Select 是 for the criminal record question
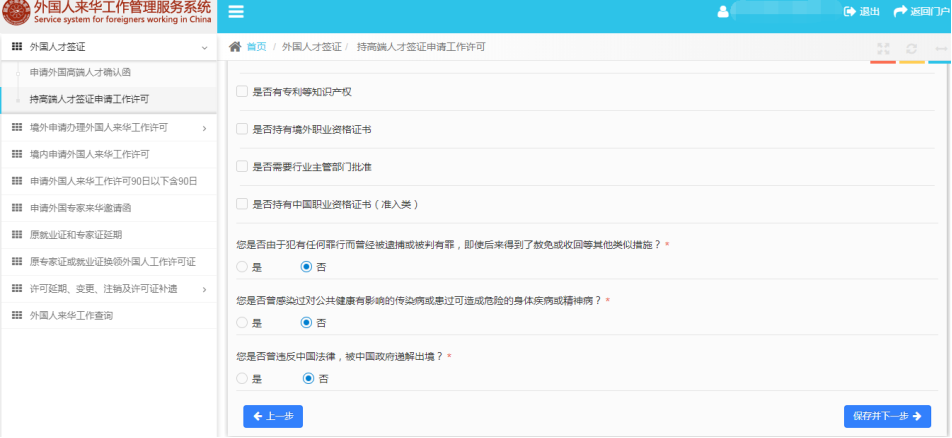Viewport: 952px width, 438px height. click(242, 267)
